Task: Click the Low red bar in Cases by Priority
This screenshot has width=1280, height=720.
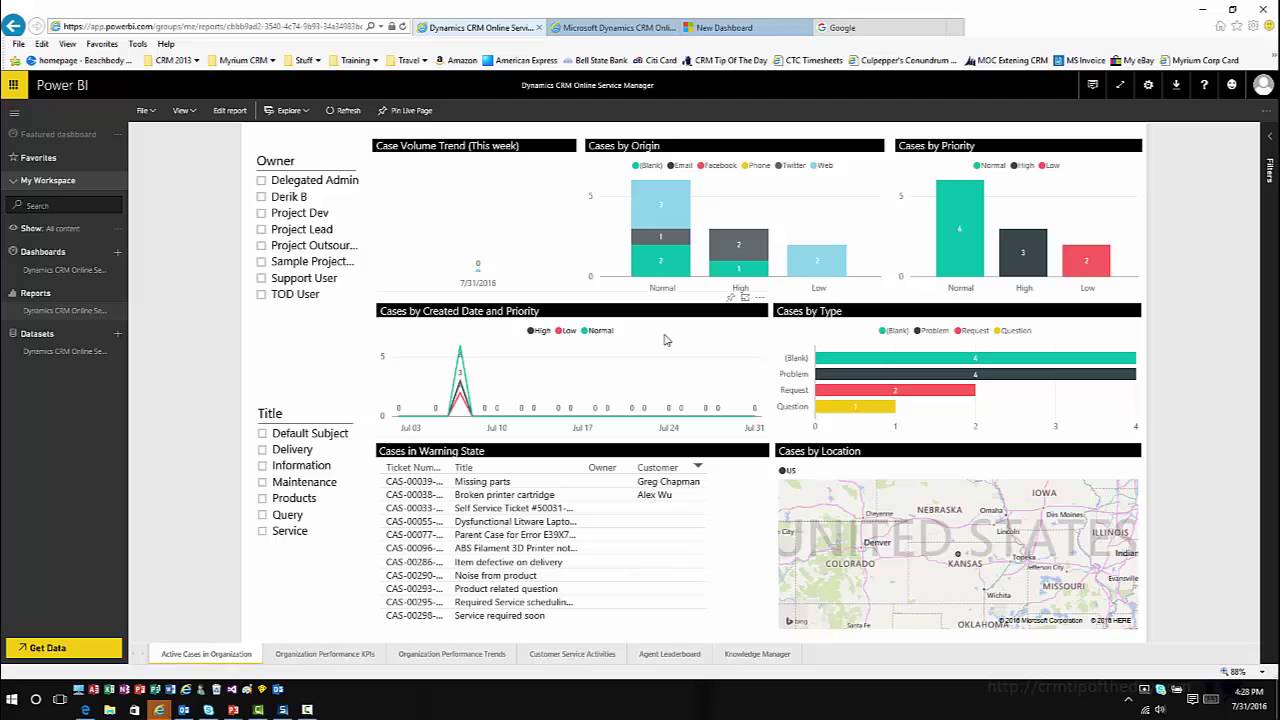Action: (x=1086, y=261)
